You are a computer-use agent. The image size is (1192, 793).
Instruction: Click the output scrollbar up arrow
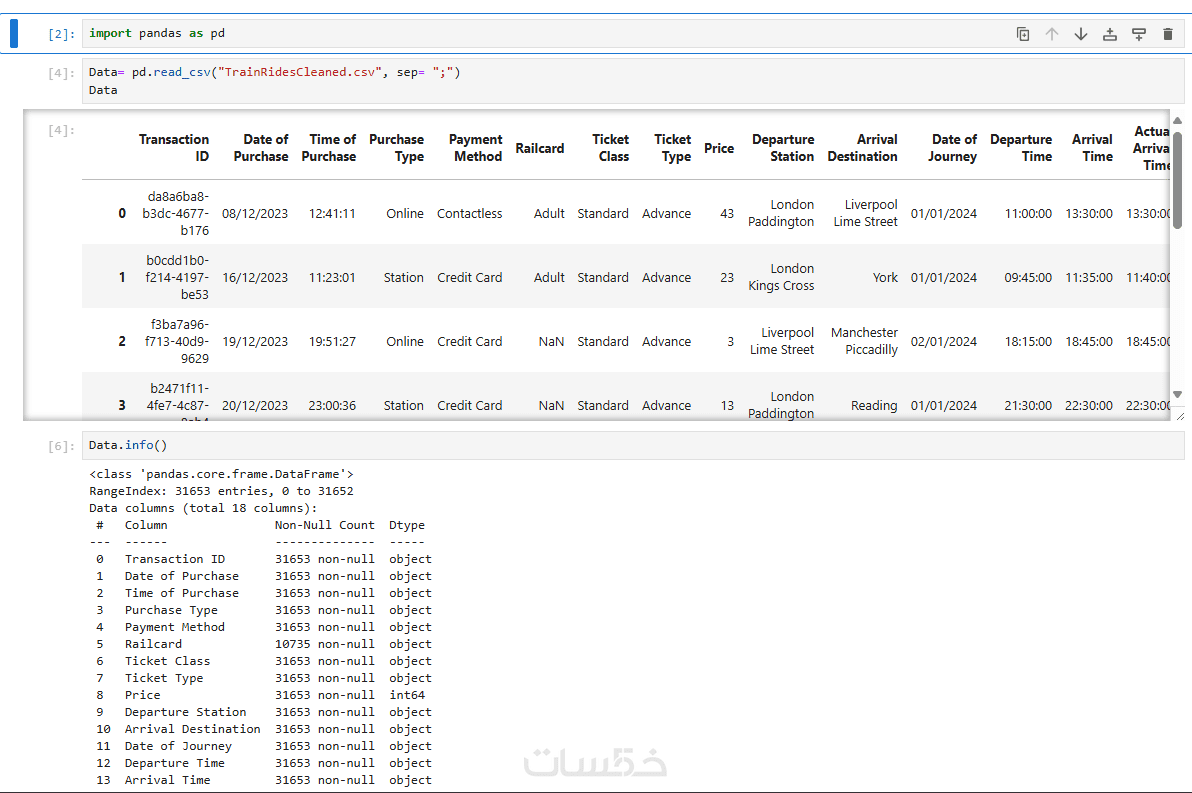(x=1177, y=120)
